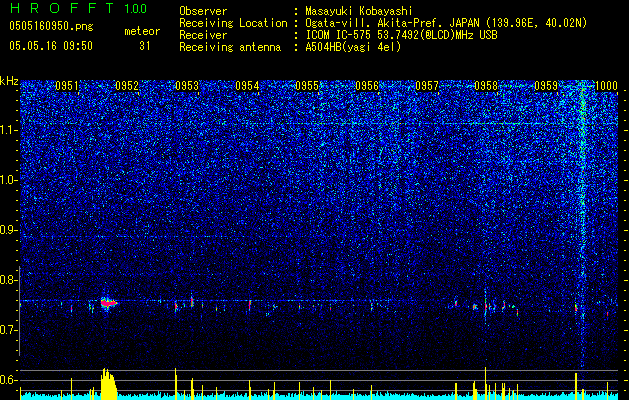Click the 'Observer' label

[203, 11]
